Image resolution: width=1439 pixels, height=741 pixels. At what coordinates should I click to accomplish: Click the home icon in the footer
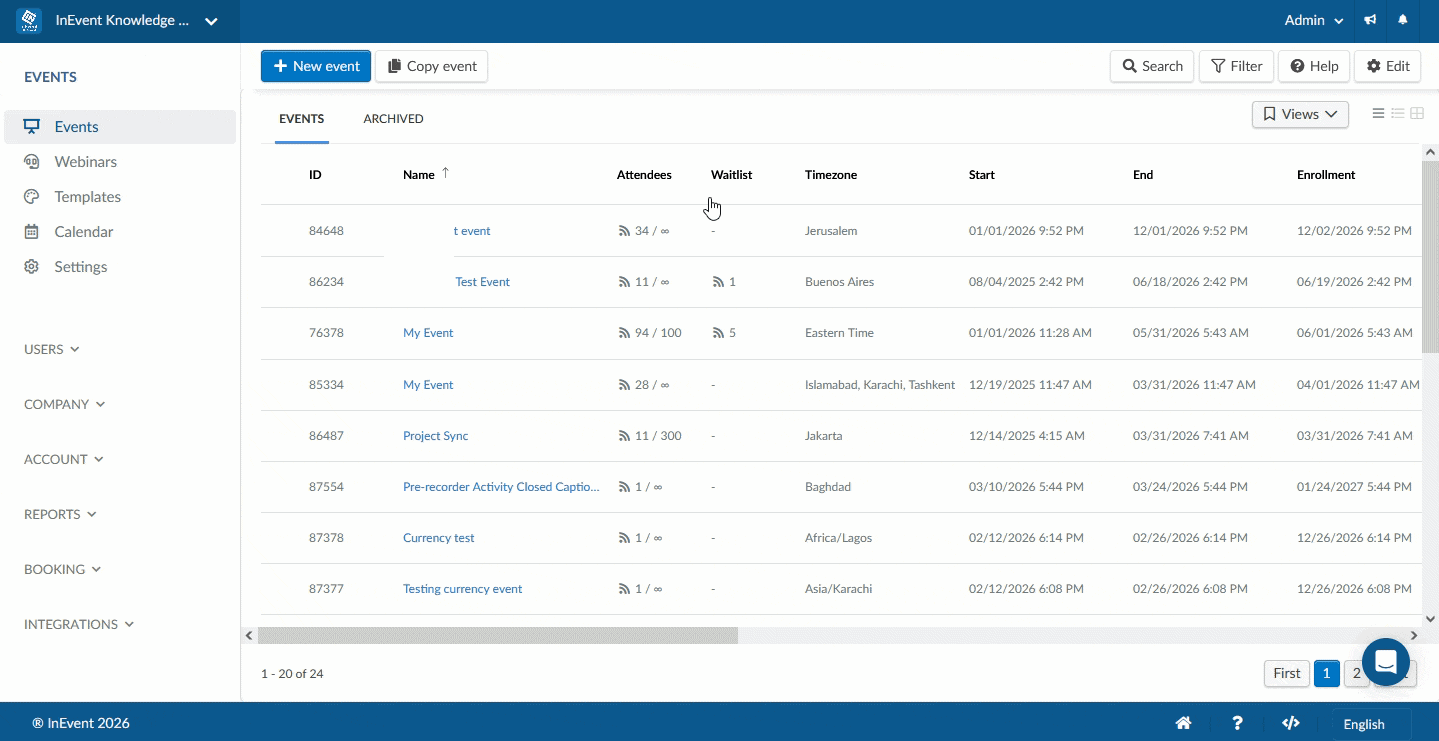tap(1183, 723)
